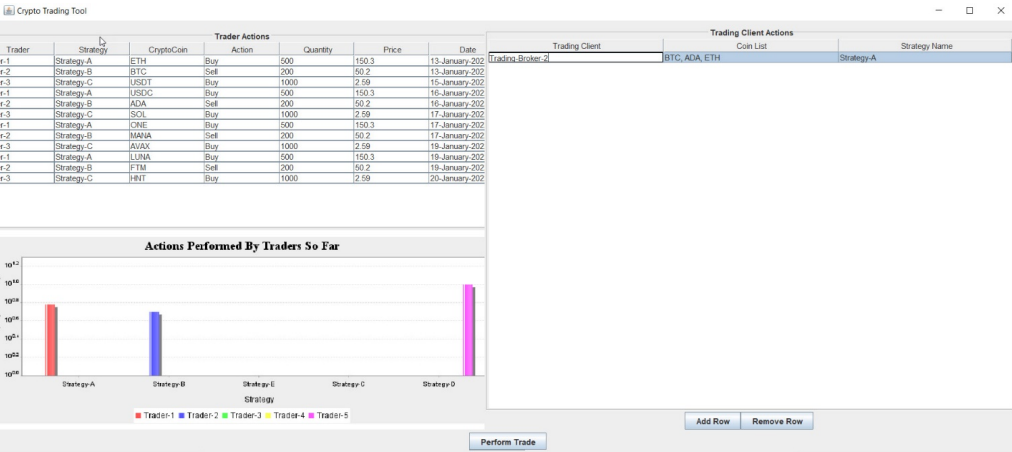1012x452 pixels.
Task: Click the Remove Row button
Action: pos(778,422)
